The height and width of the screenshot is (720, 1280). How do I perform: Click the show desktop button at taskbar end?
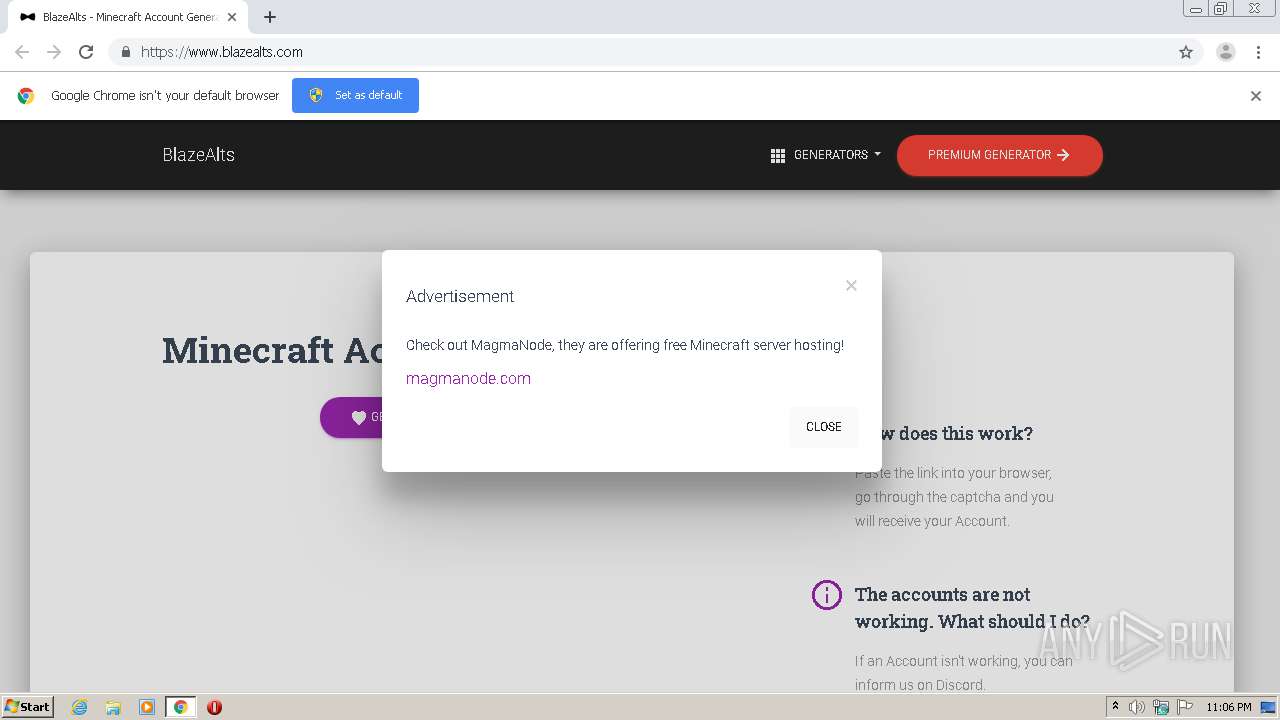(x=1268, y=707)
